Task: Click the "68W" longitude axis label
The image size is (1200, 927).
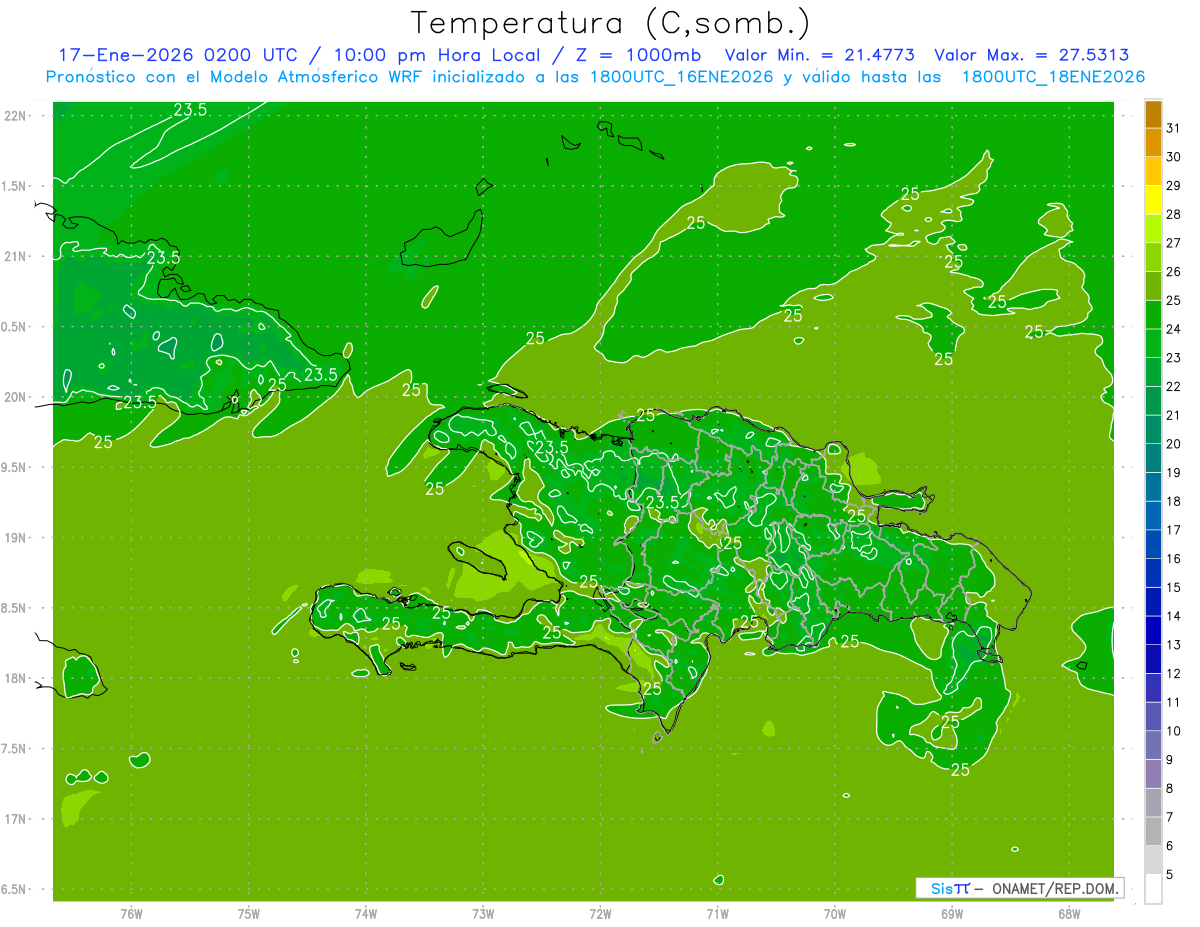Action: tap(1068, 913)
